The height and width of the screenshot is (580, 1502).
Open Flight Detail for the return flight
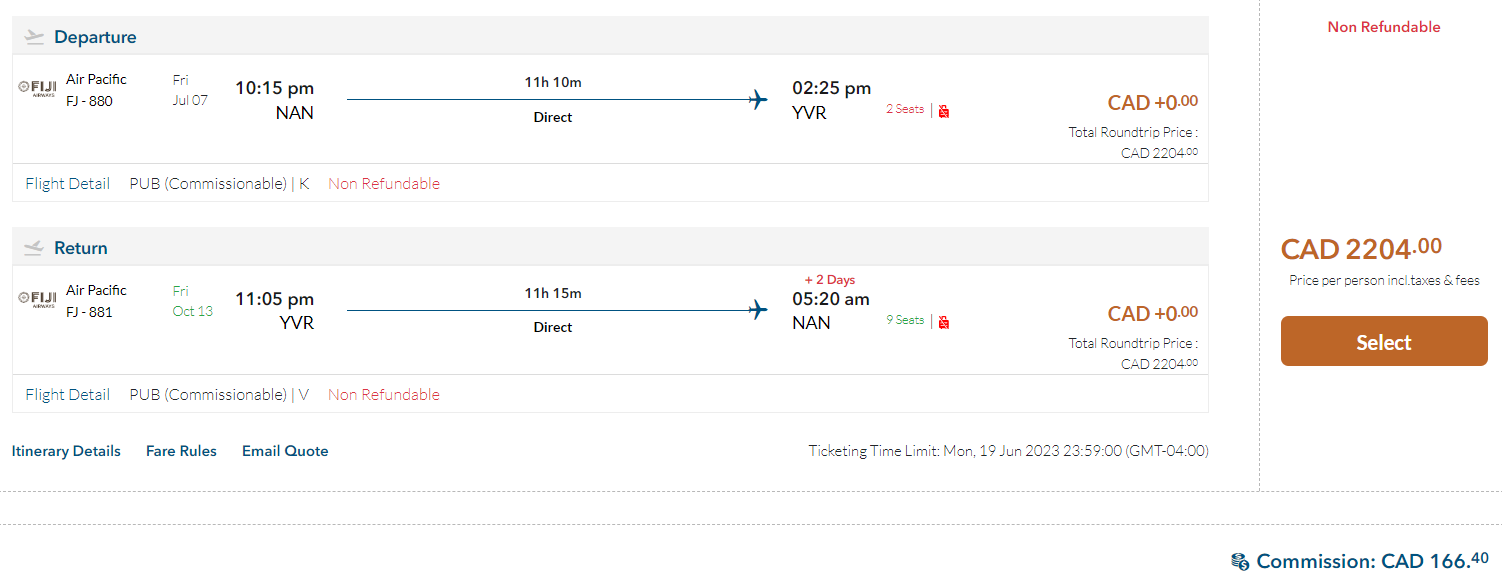(x=68, y=395)
